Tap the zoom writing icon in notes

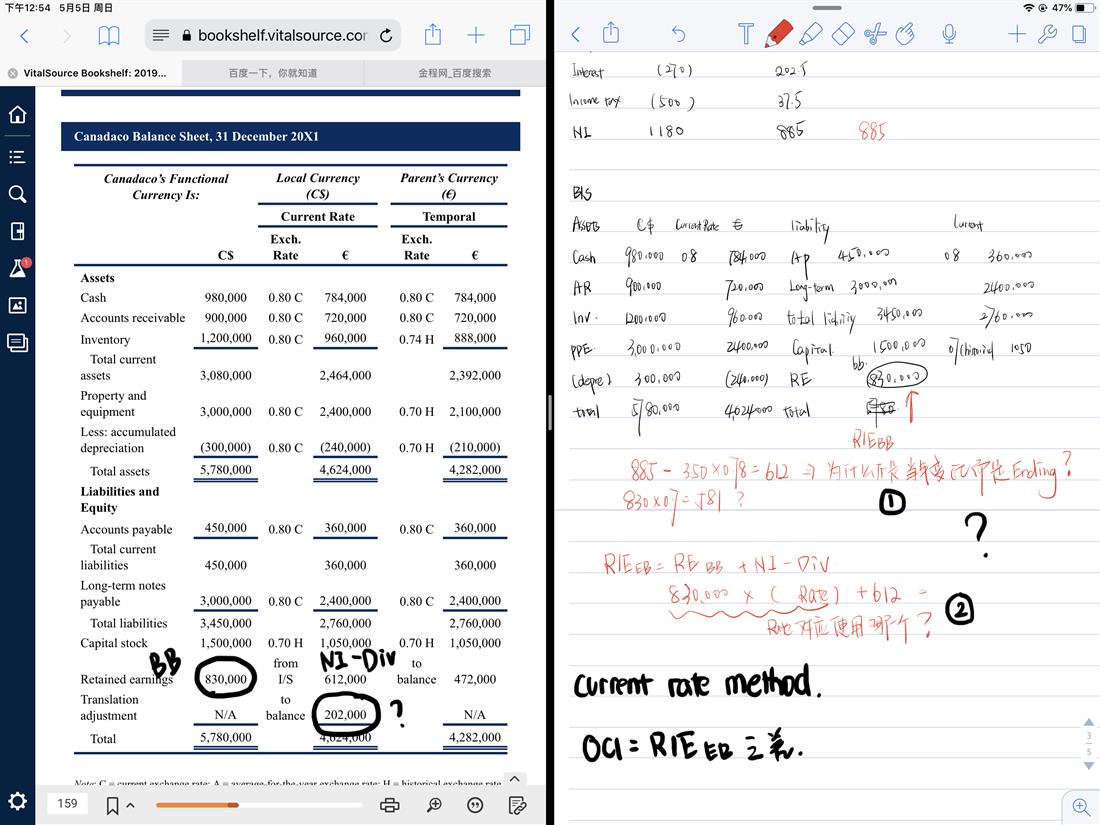[1081, 806]
